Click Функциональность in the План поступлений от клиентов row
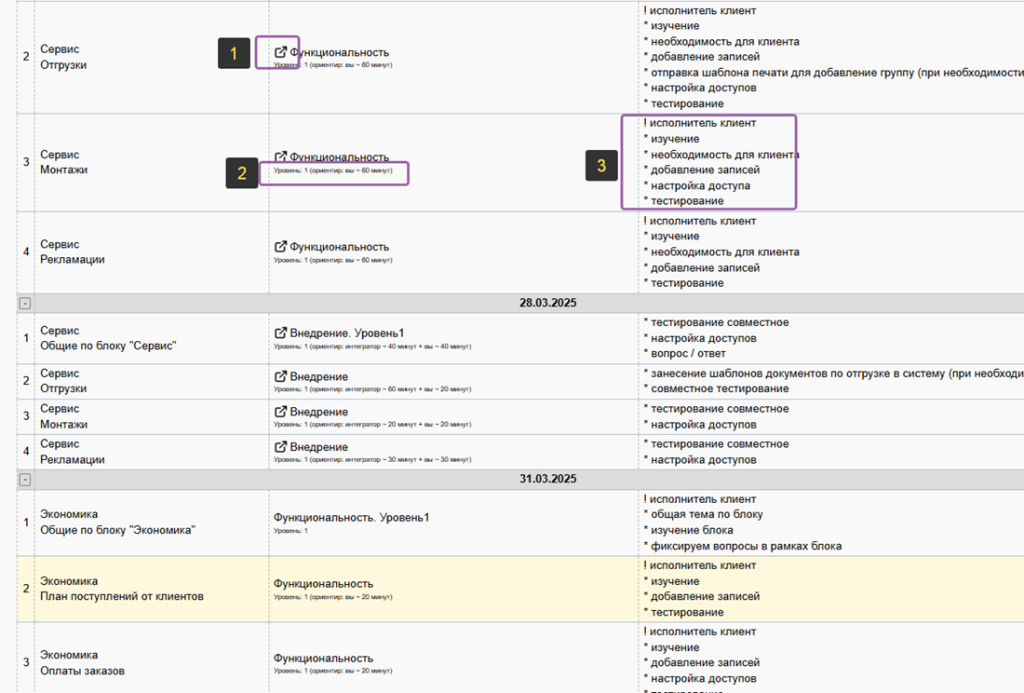This screenshot has width=1024, height=693. (323, 583)
